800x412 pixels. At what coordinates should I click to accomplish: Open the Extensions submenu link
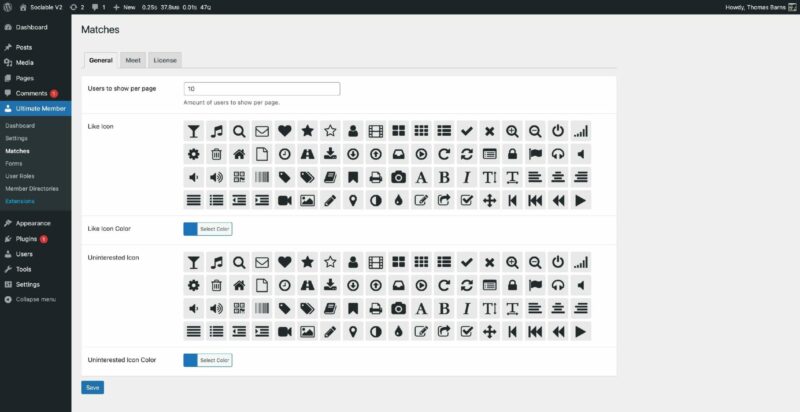click(x=20, y=201)
